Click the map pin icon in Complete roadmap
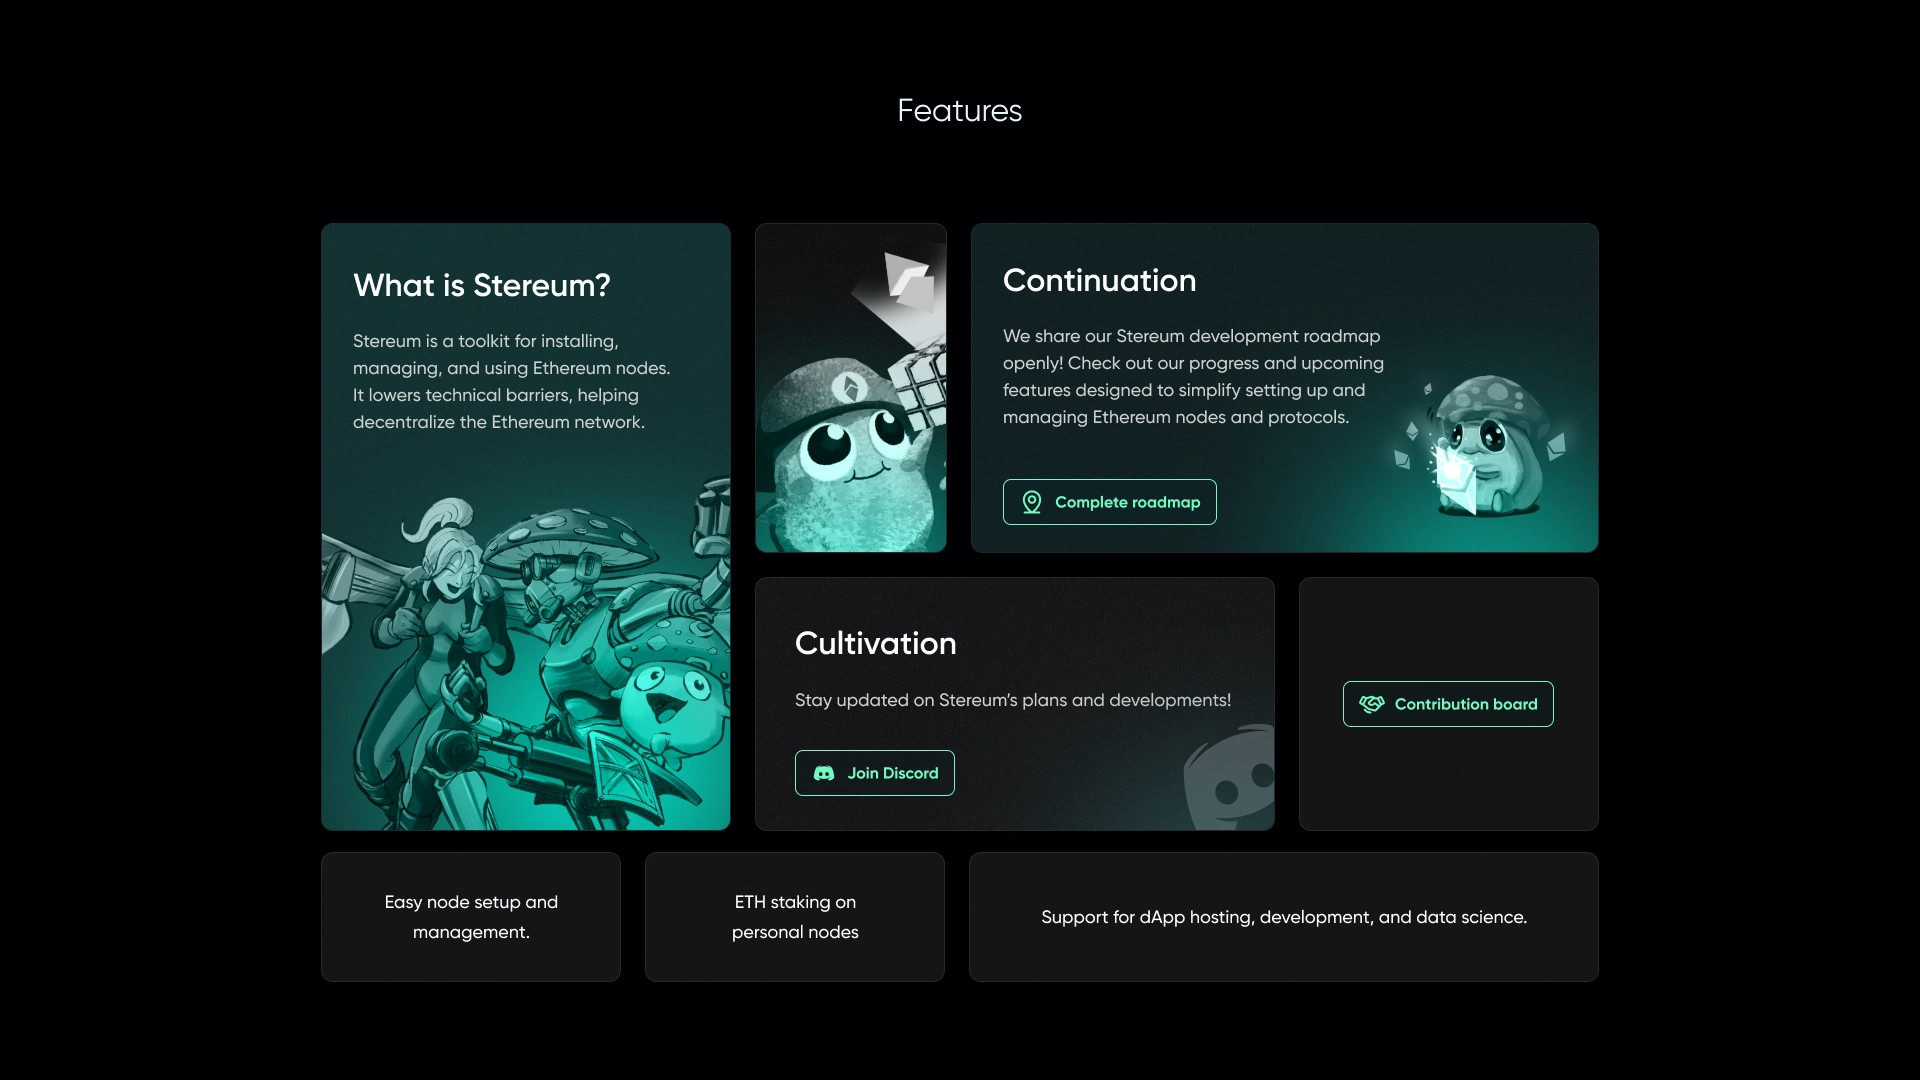Screen dimensions: 1920x1080 pyautogui.click(x=1031, y=502)
